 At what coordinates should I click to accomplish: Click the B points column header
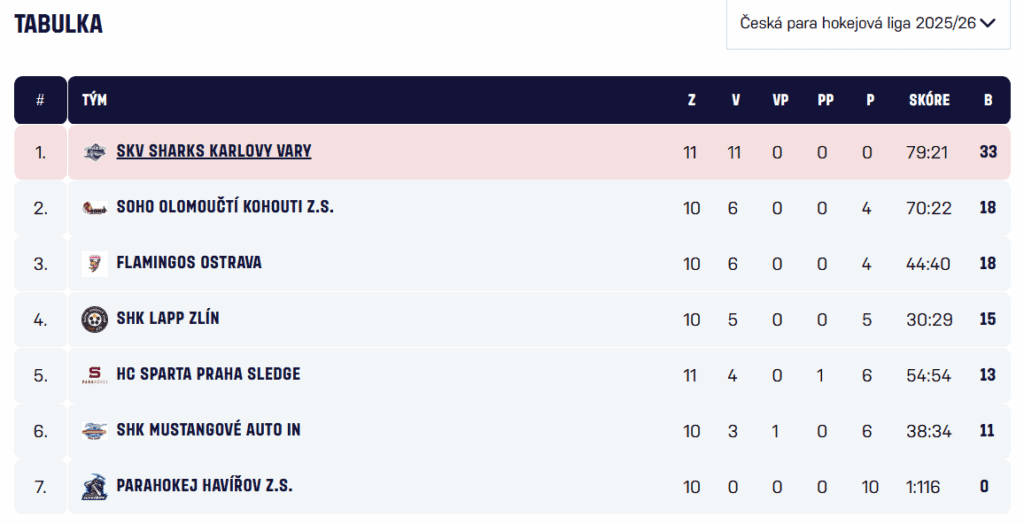988,100
